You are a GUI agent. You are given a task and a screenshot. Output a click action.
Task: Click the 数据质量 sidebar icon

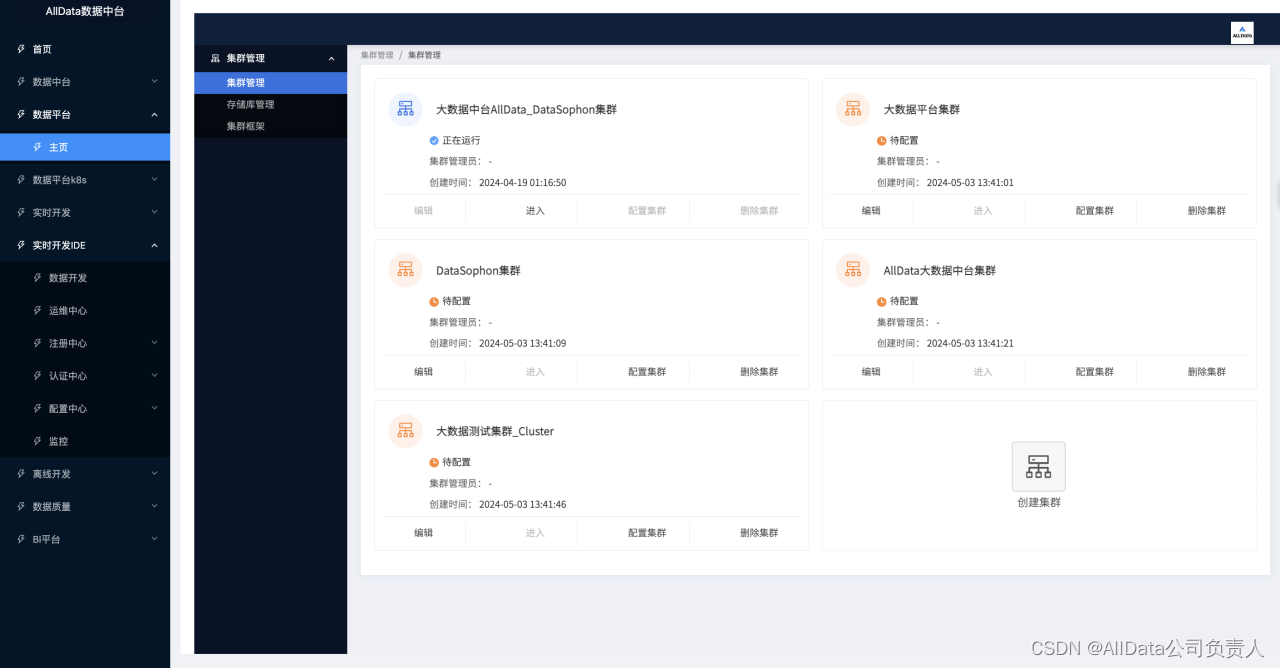(21, 507)
